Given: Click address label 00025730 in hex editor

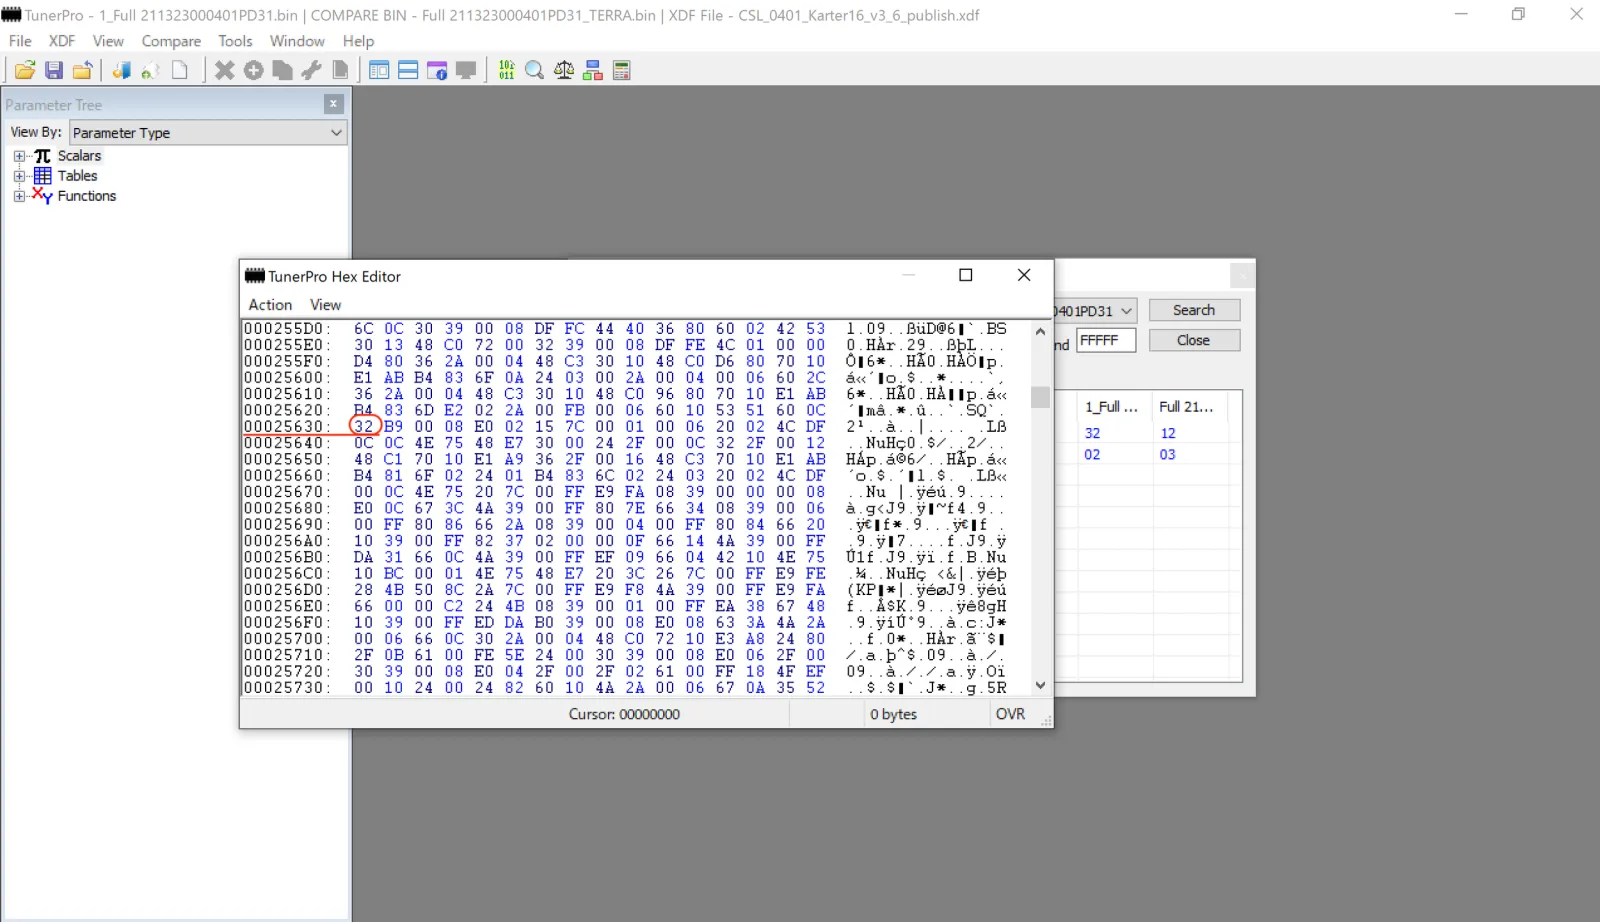Looking at the screenshot, I should click(x=285, y=687).
